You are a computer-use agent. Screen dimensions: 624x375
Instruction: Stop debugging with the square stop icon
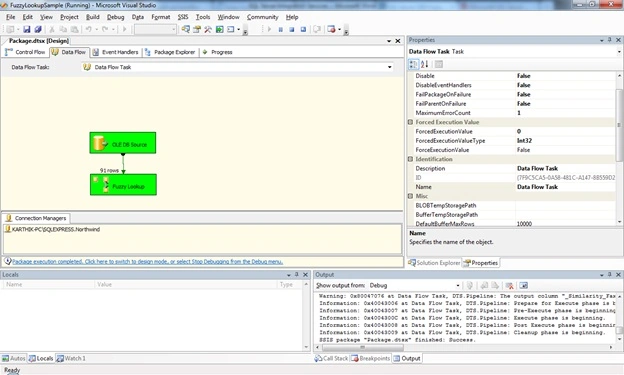(x=292, y=29)
